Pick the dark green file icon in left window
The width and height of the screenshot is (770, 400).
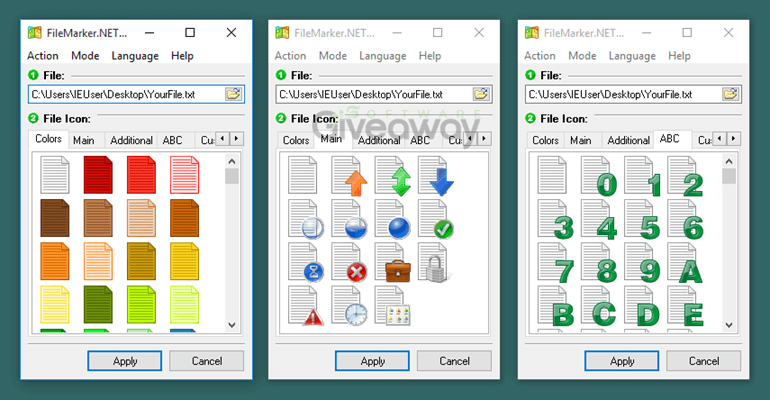pyautogui.click(x=98, y=304)
